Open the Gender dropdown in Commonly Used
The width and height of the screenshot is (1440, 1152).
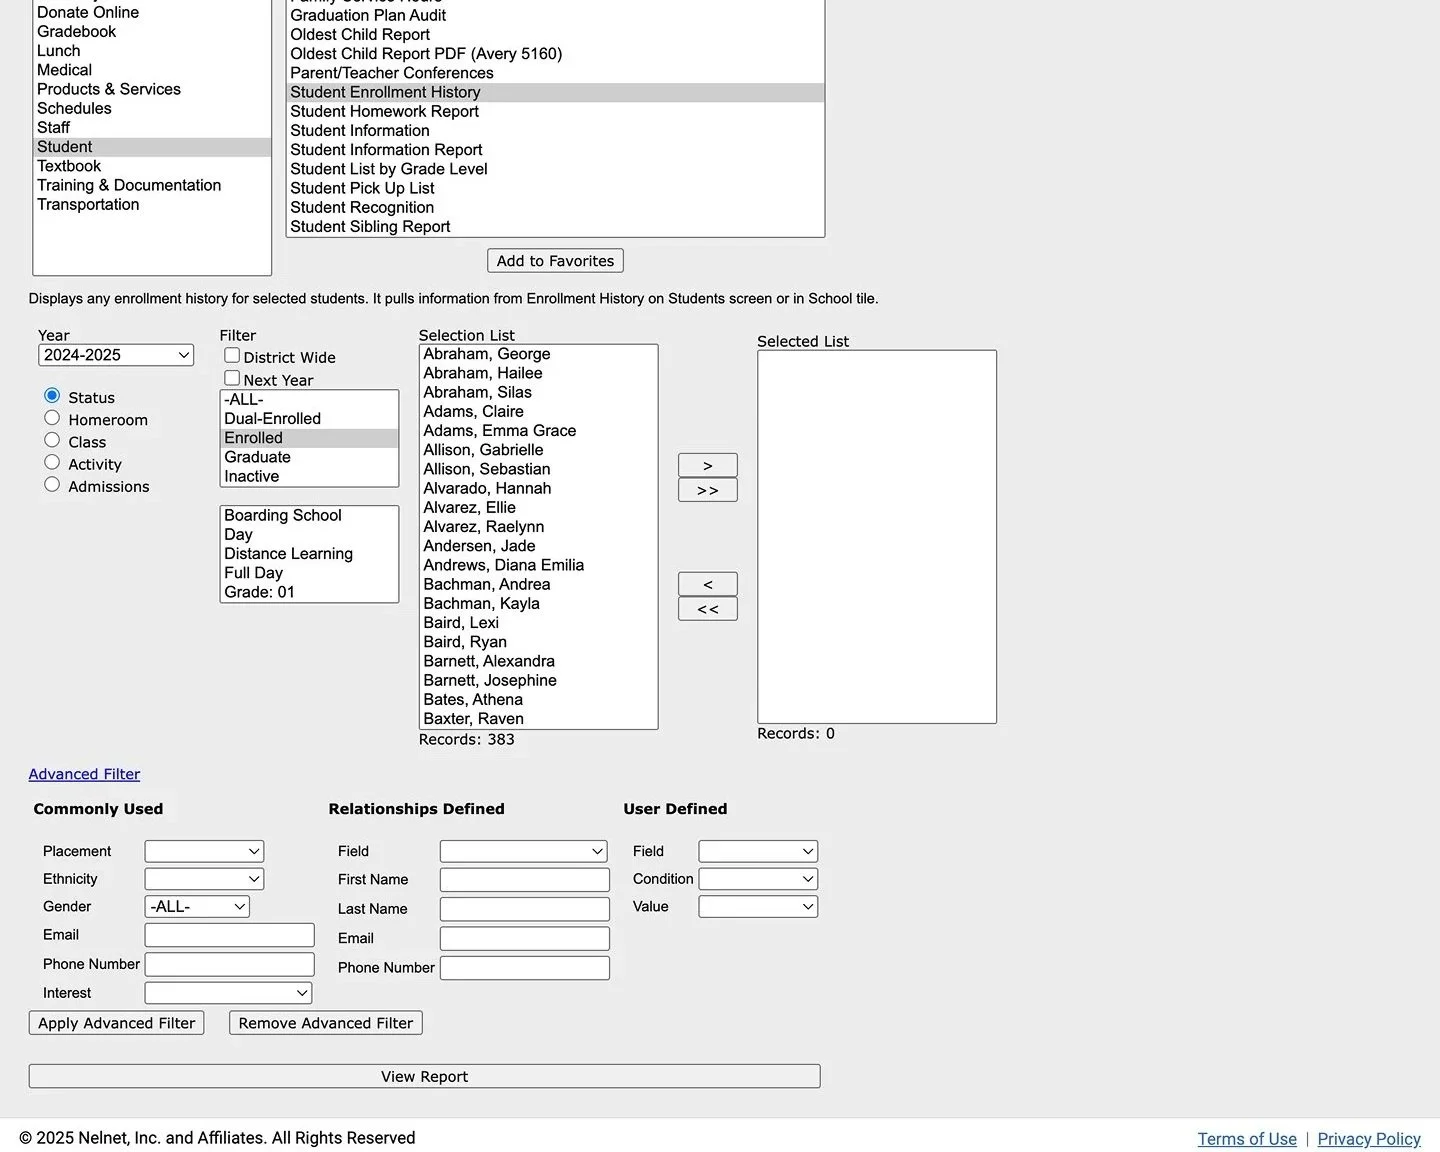pyautogui.click(x=196, y=906)
